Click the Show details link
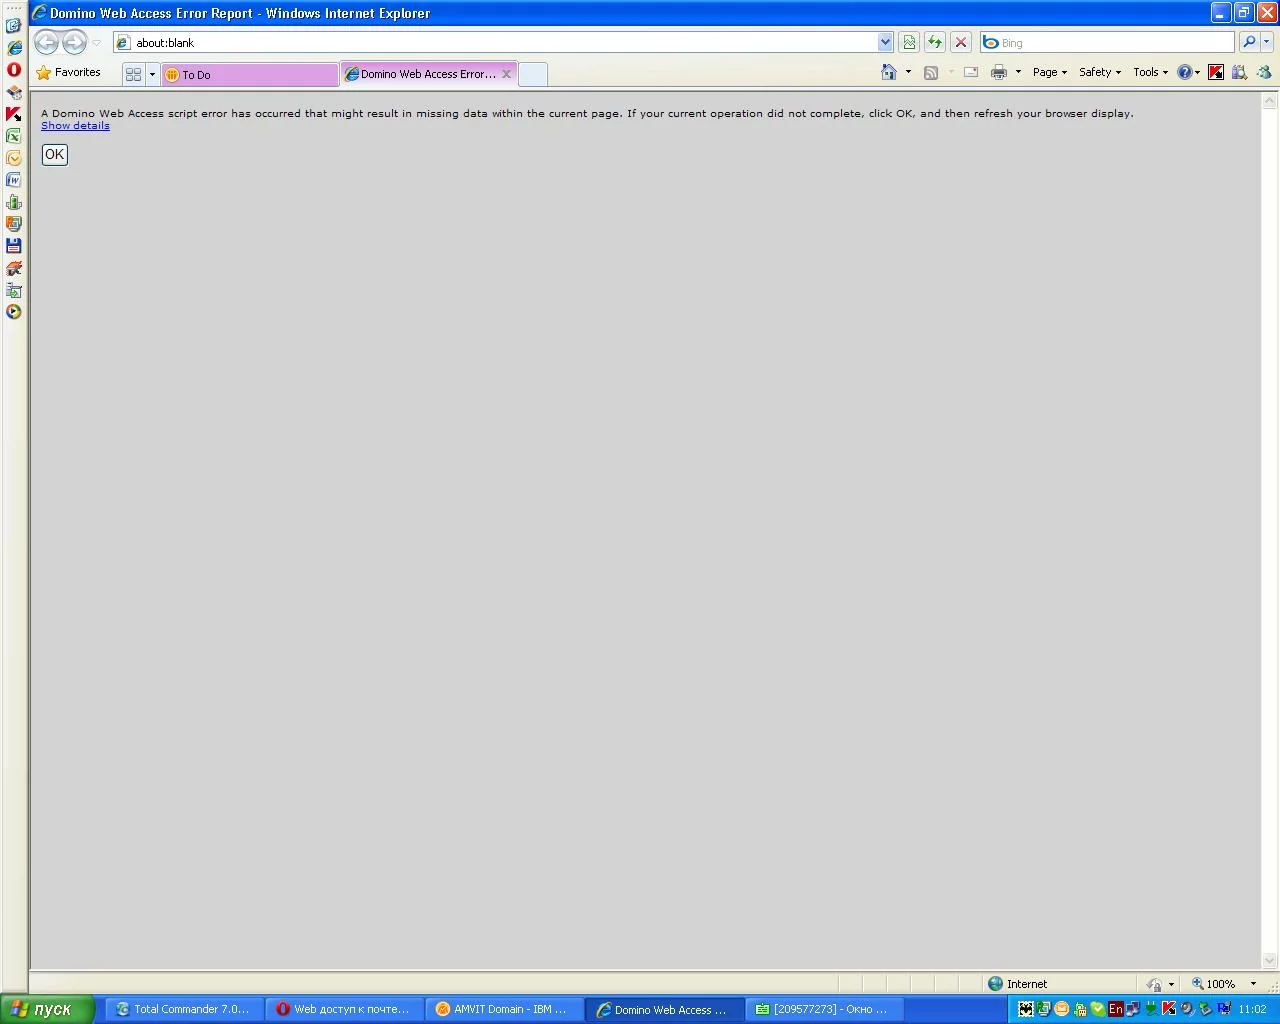 75,126
